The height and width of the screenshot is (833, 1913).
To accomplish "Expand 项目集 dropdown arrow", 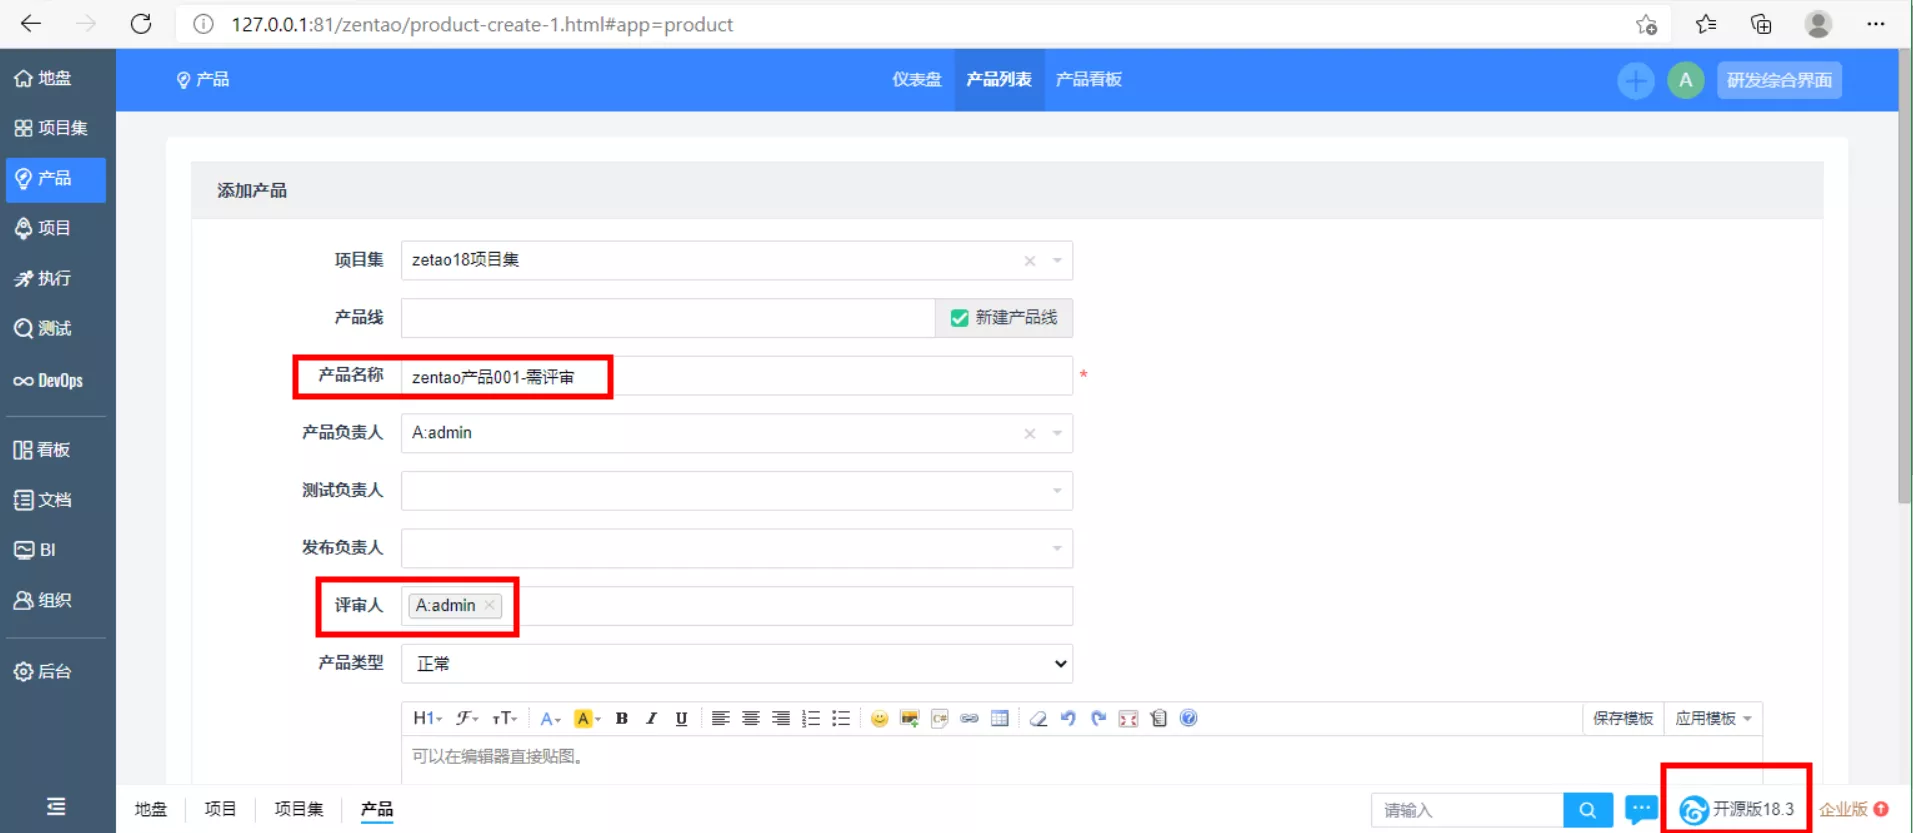I will tap(1057, 261).
